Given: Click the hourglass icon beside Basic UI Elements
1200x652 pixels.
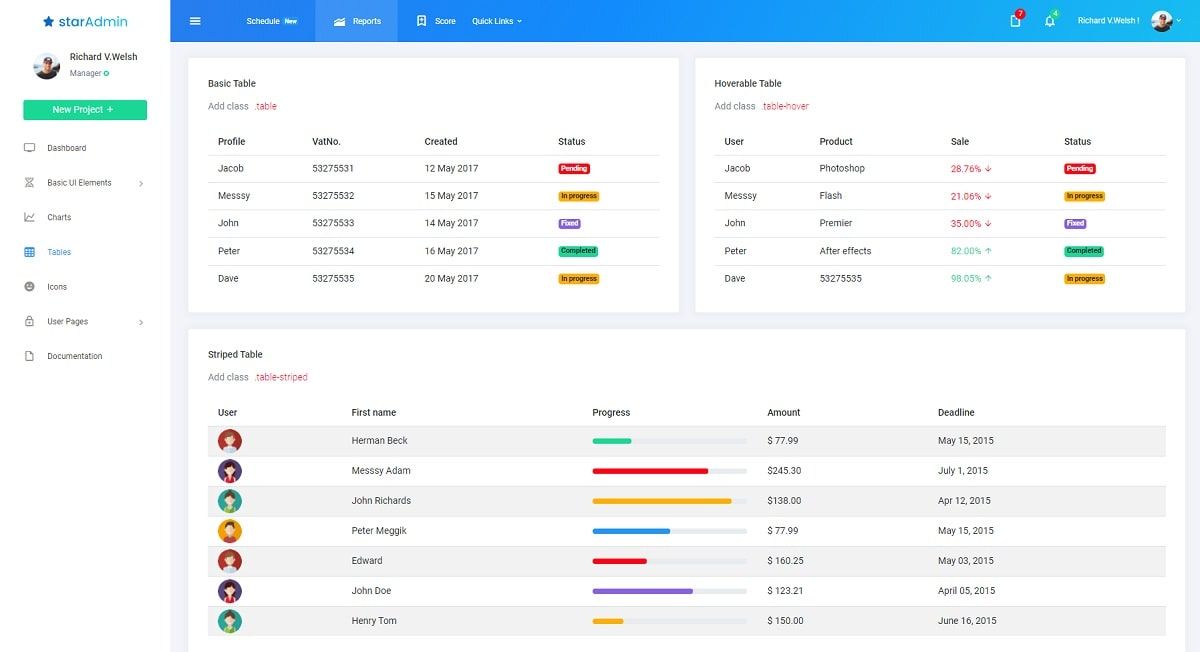Looking at the screenshot, I should (x=30, y=182).
